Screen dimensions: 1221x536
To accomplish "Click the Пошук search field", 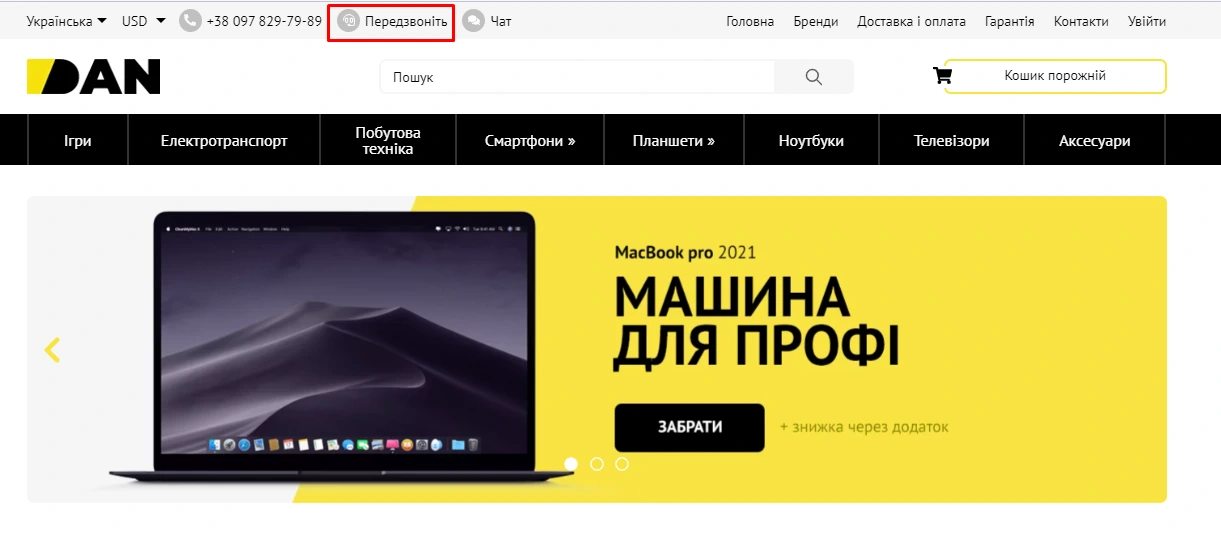I will point(577,77).
